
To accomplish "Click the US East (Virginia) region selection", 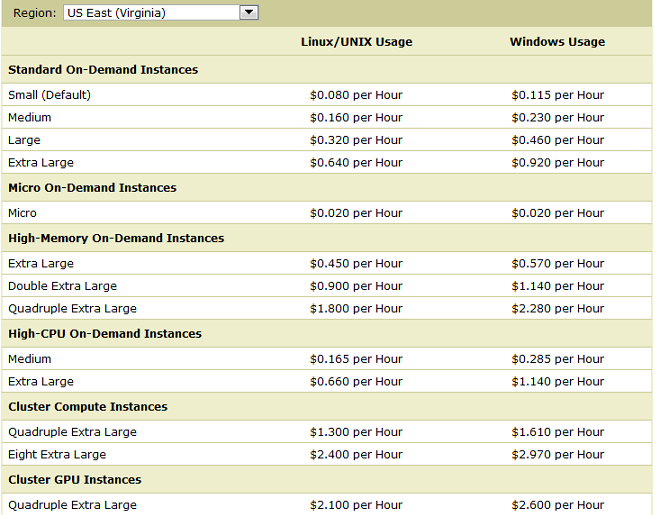I will coord(150,13).
